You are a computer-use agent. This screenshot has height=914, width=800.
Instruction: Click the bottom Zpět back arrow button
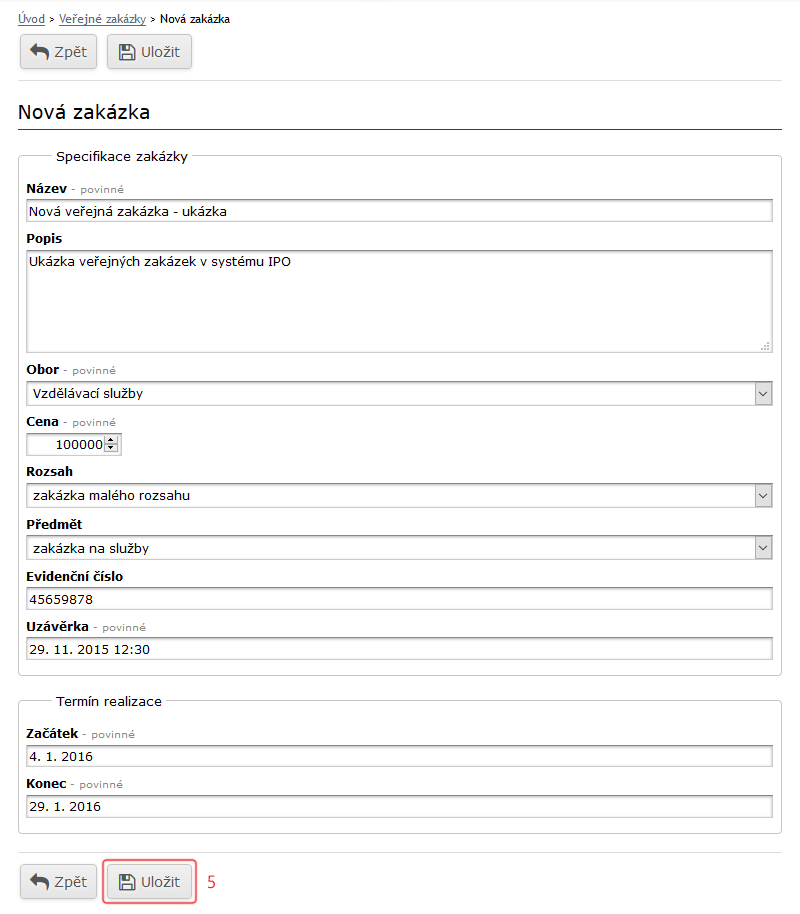pos(58,882)
